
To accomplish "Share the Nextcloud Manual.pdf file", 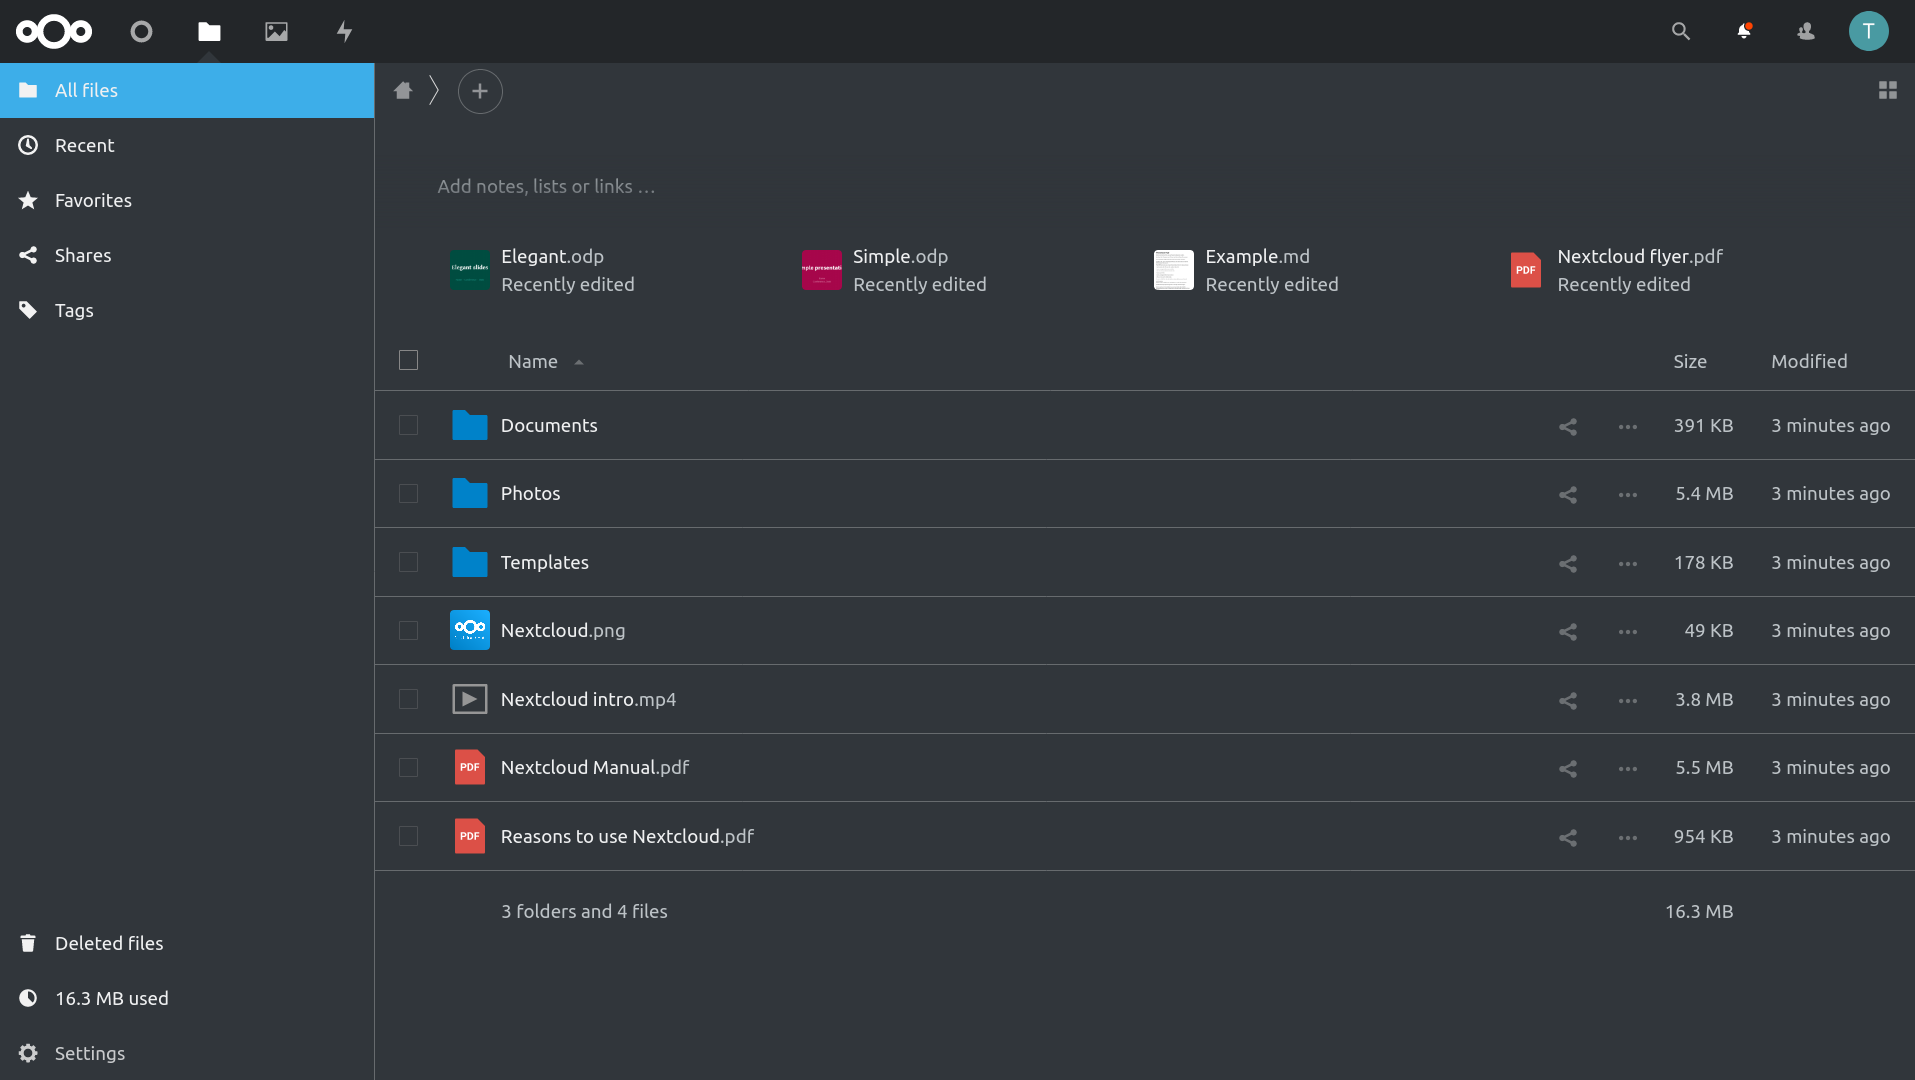I will click(1567, 769).
